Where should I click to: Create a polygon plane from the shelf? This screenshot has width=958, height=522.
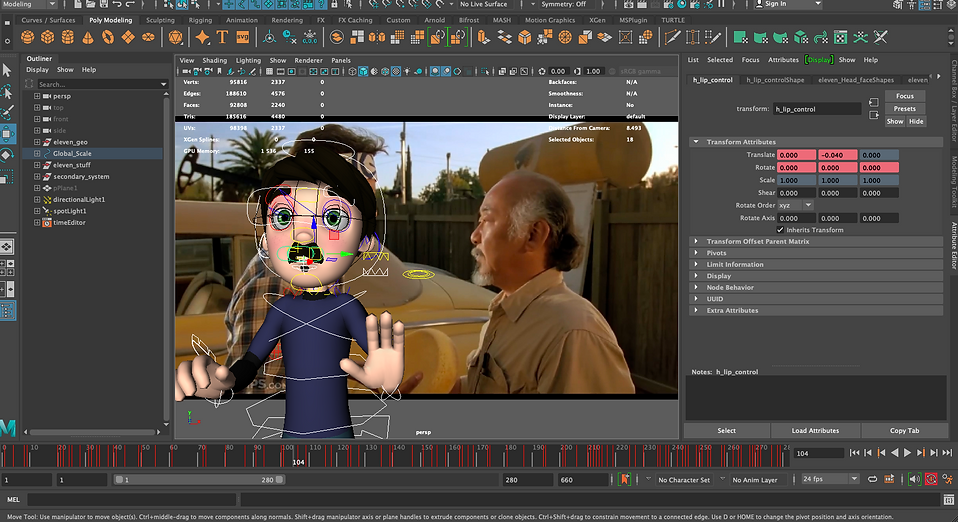[x=128, y=37]
